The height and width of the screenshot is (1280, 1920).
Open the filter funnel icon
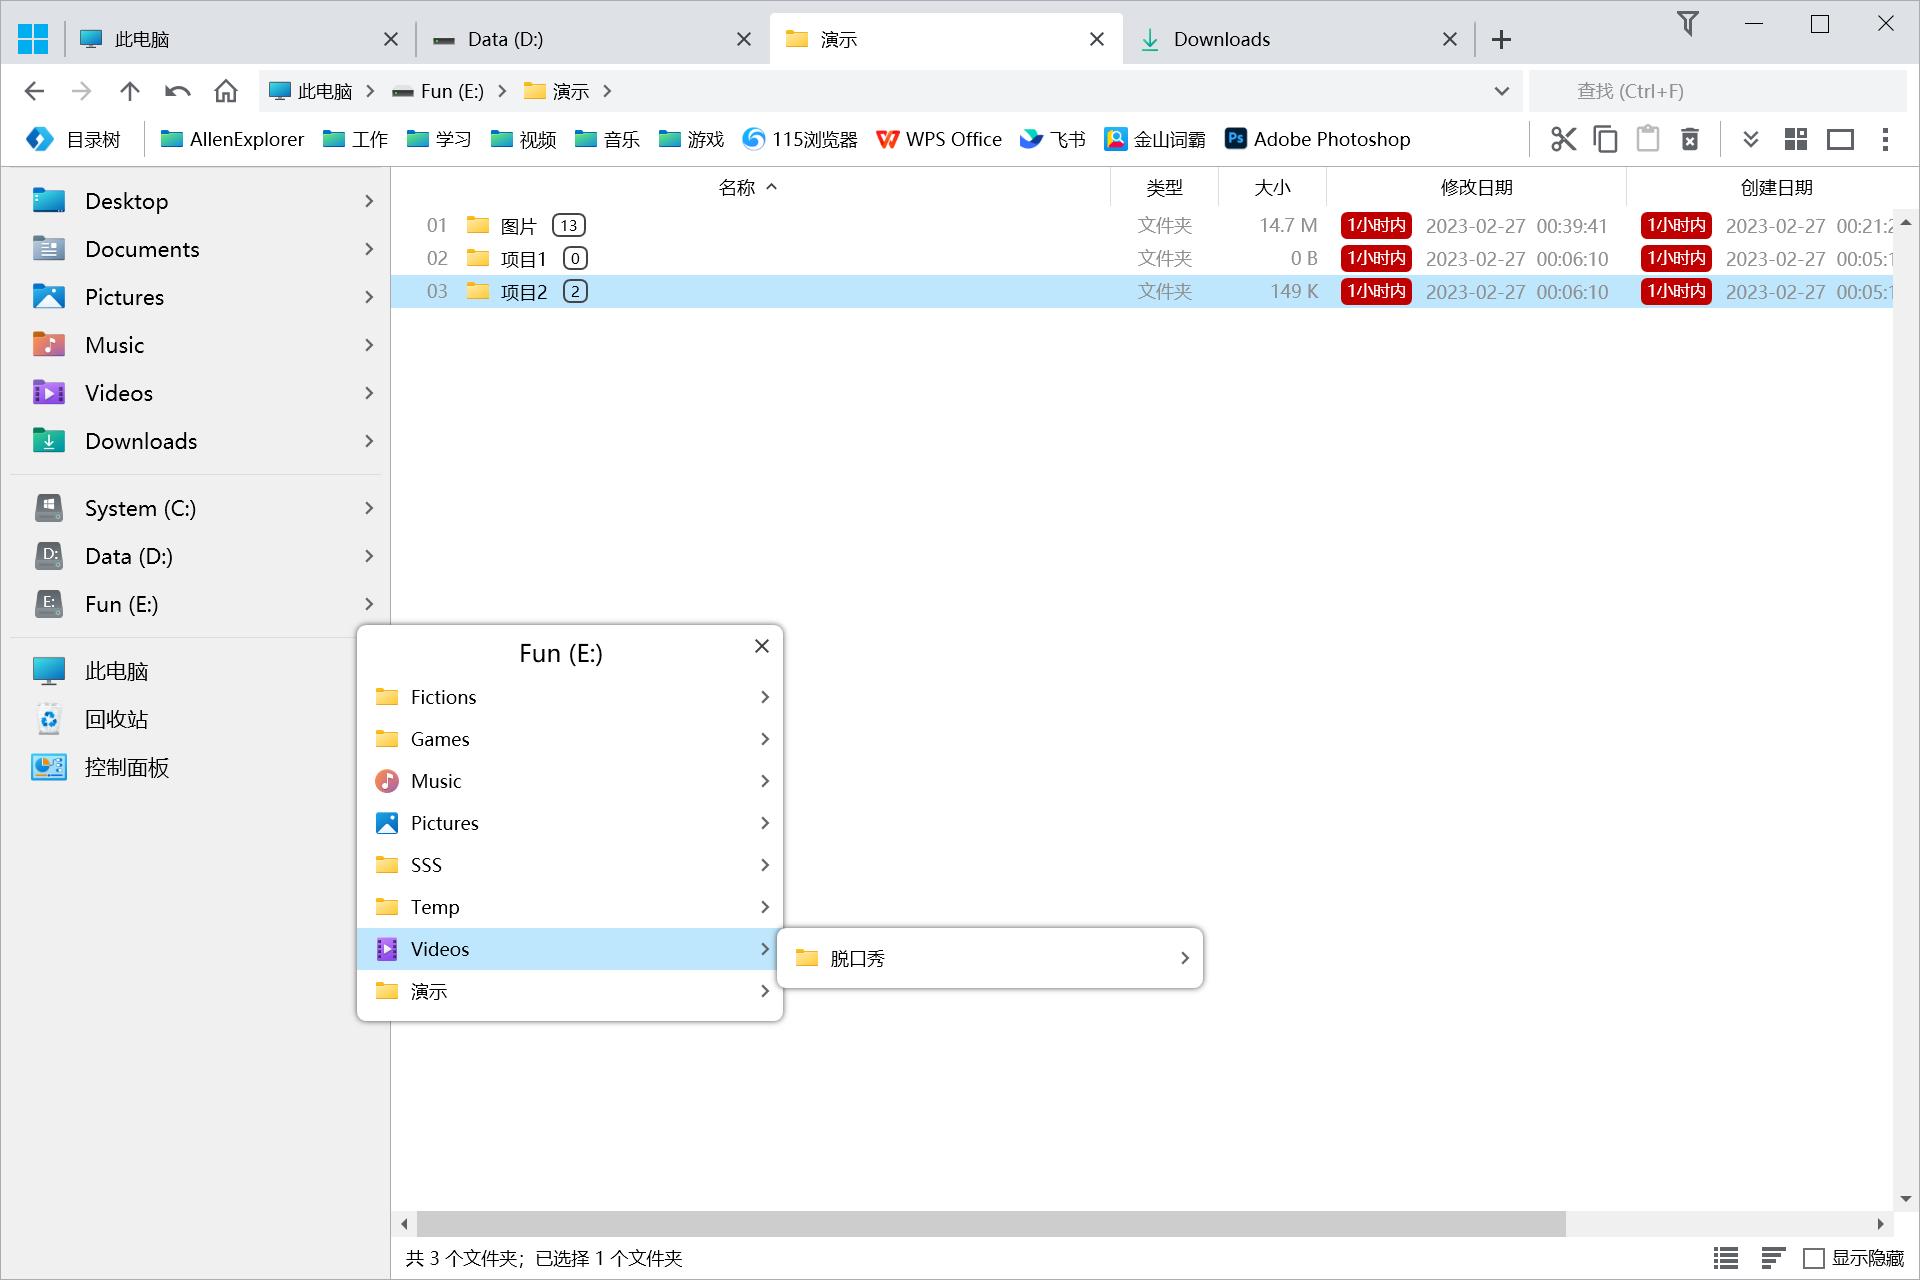(1688, 24)
